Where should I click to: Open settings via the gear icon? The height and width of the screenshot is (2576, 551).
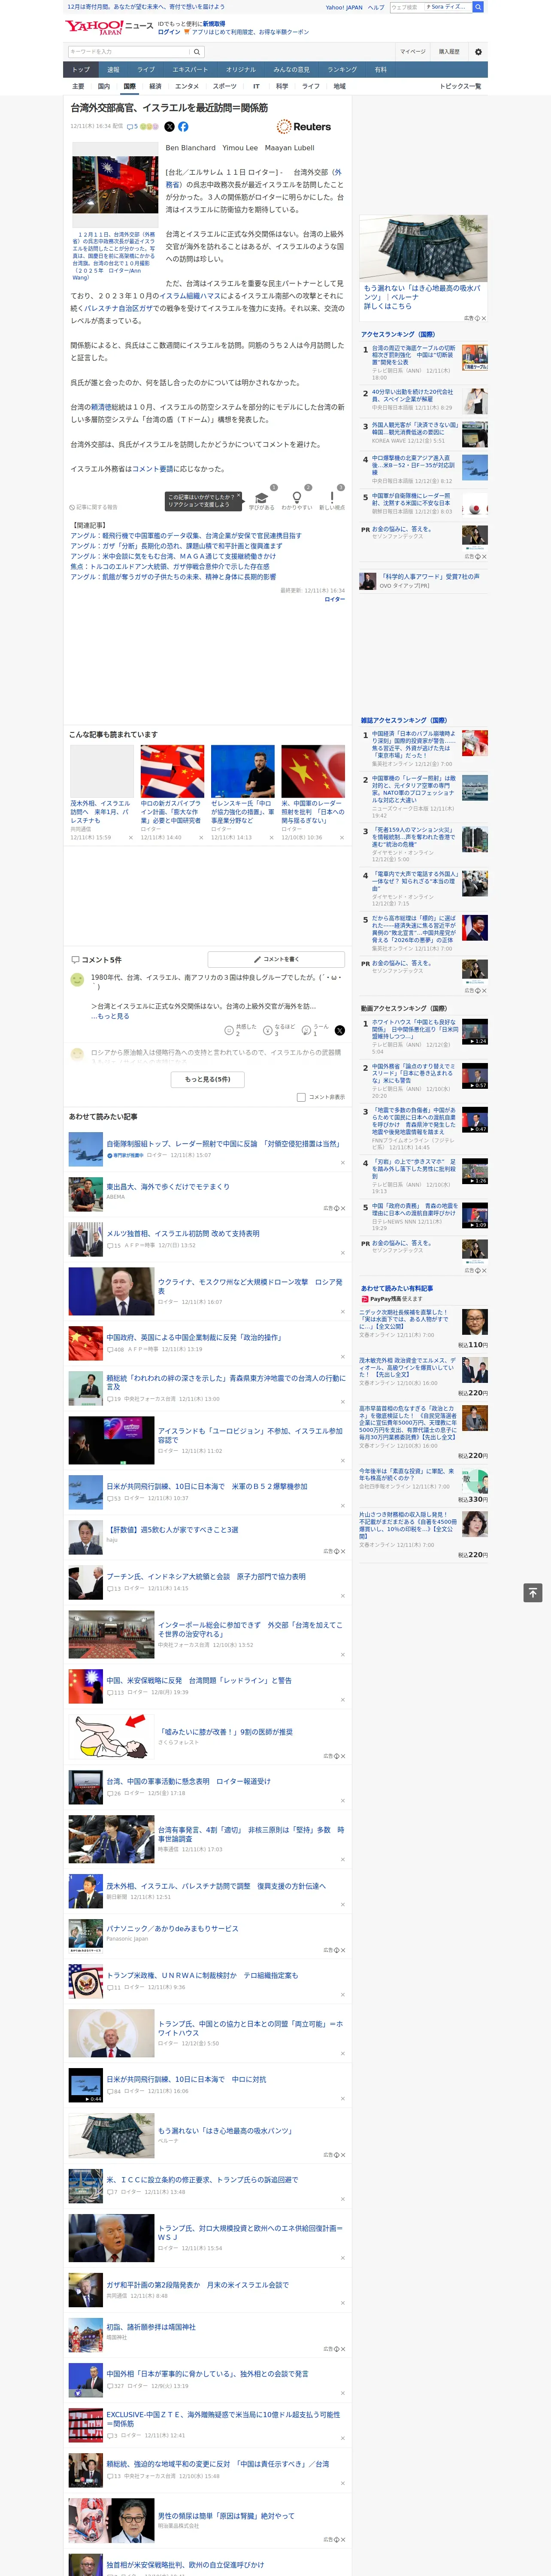478,52
